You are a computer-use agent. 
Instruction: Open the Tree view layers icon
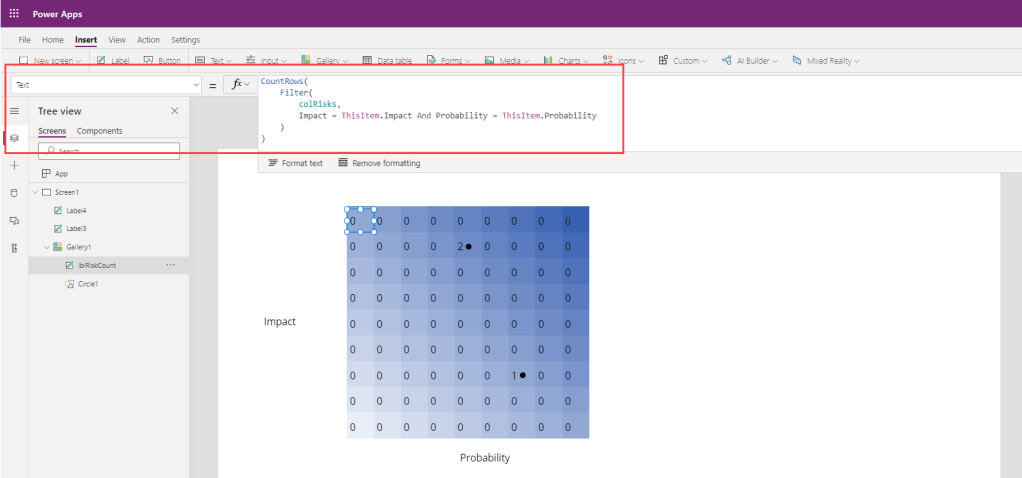[14, 138]
